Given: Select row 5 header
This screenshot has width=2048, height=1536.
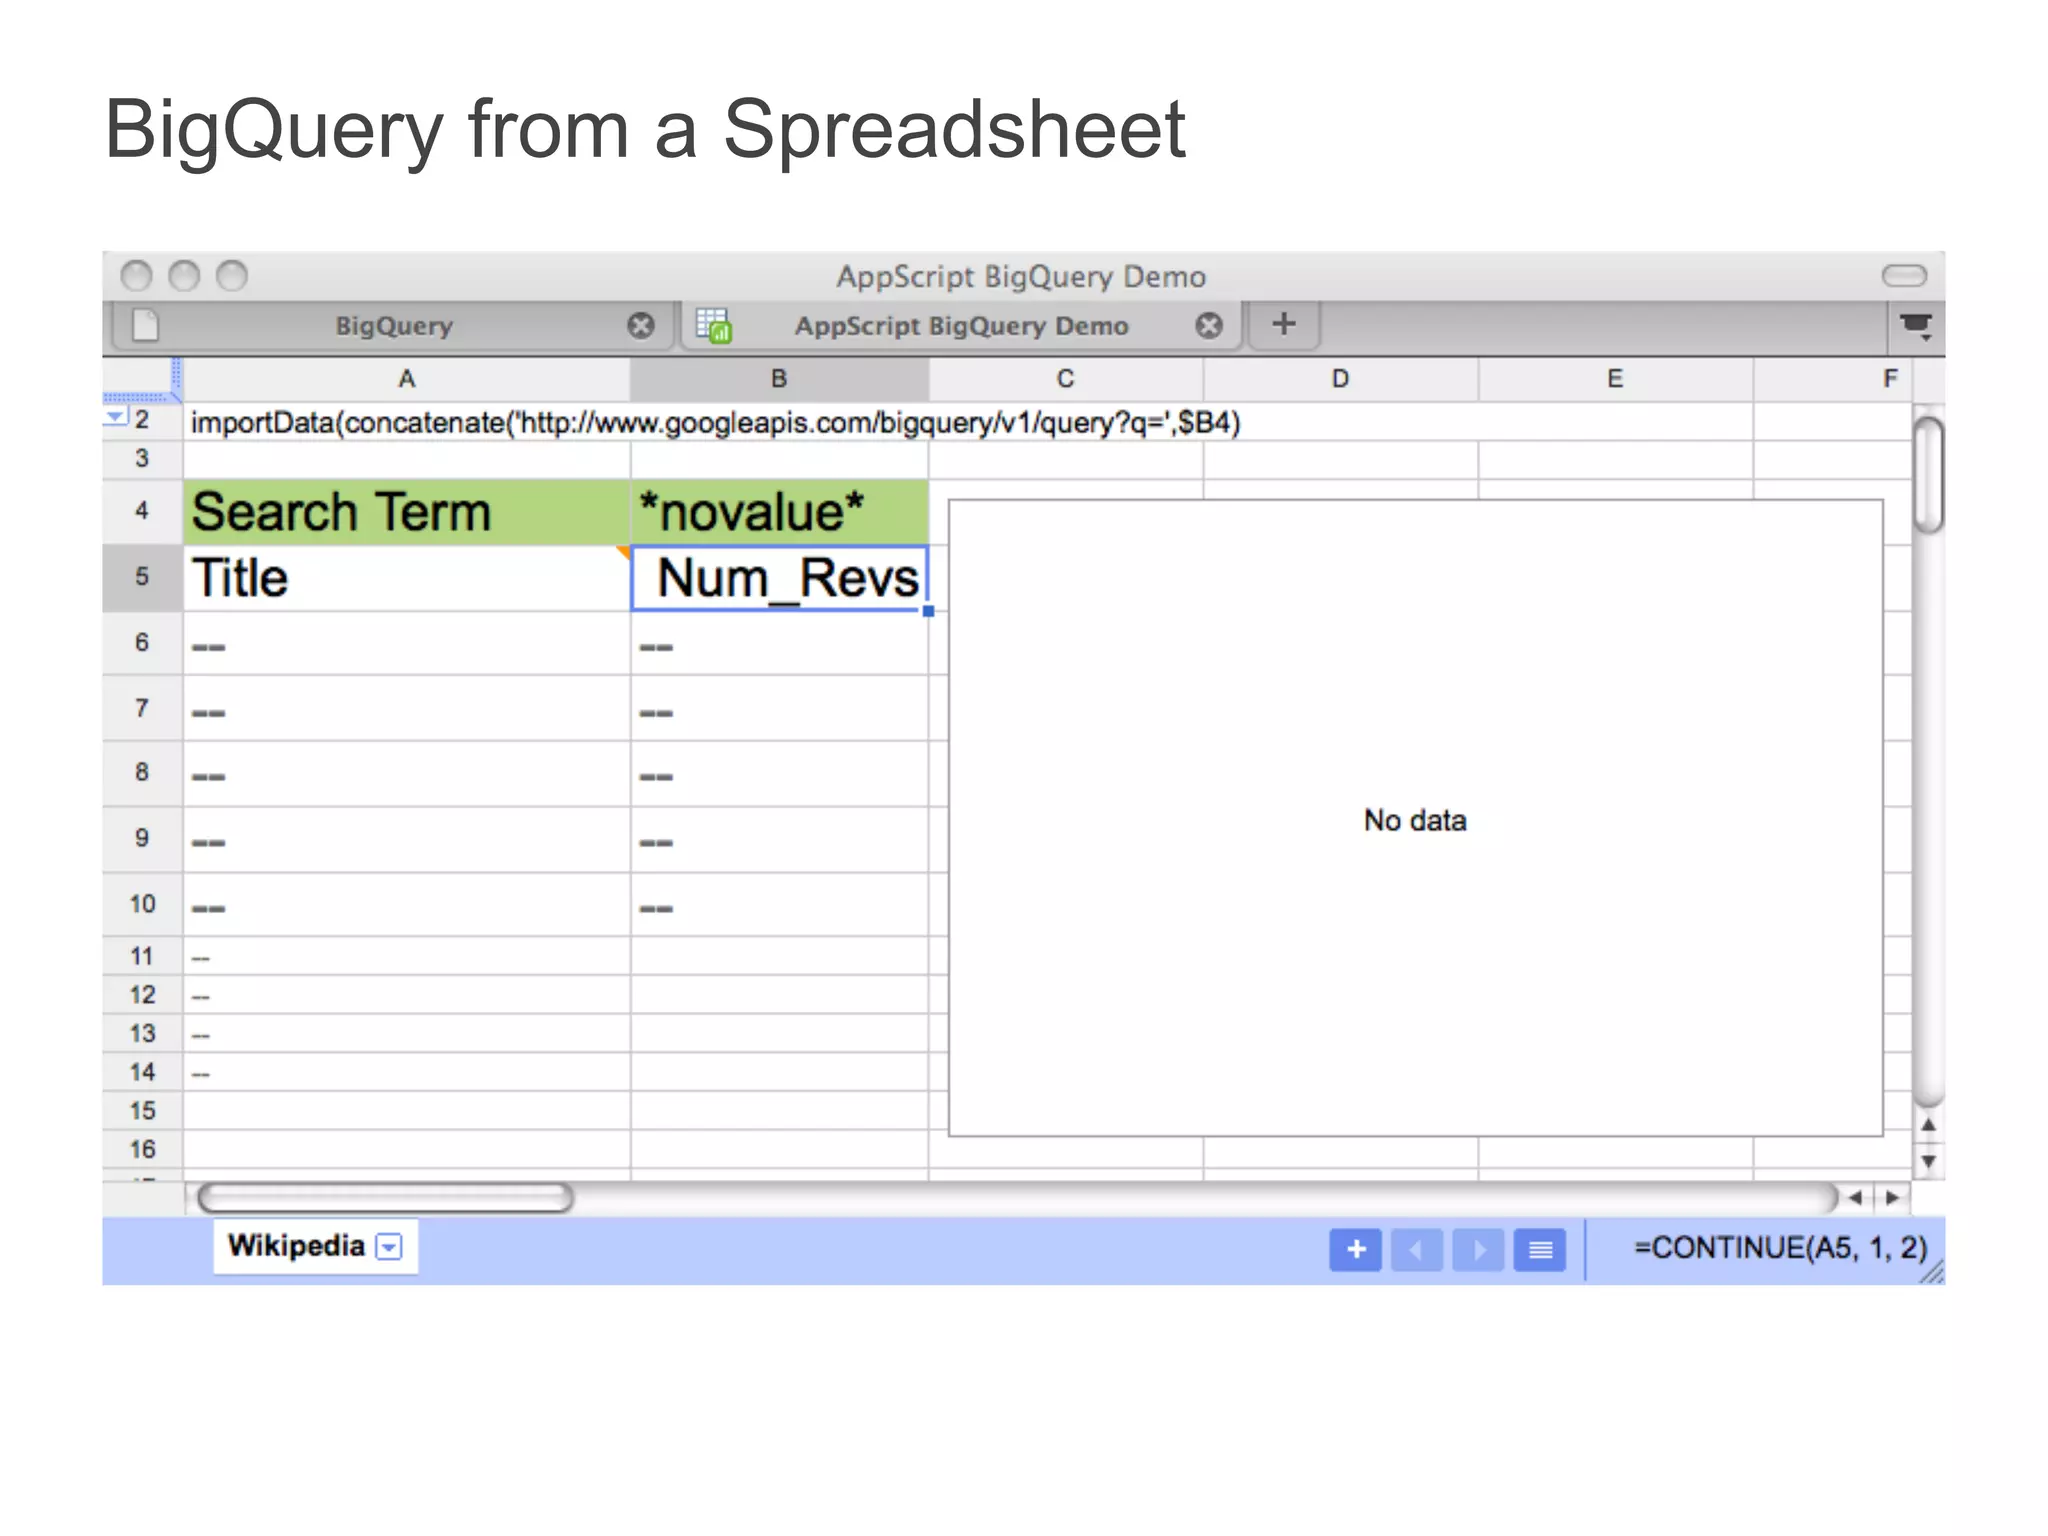Looking at the screenshot, I should (142, 578).
